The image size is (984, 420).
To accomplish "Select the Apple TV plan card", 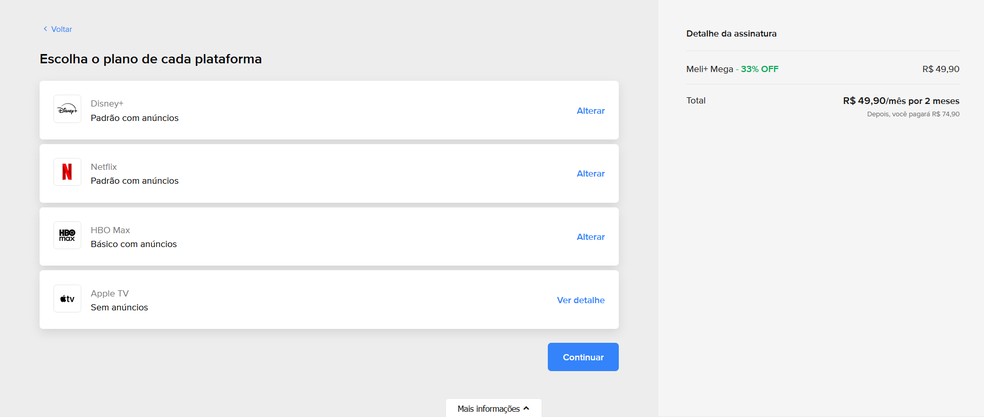I will tap(328, 299).
